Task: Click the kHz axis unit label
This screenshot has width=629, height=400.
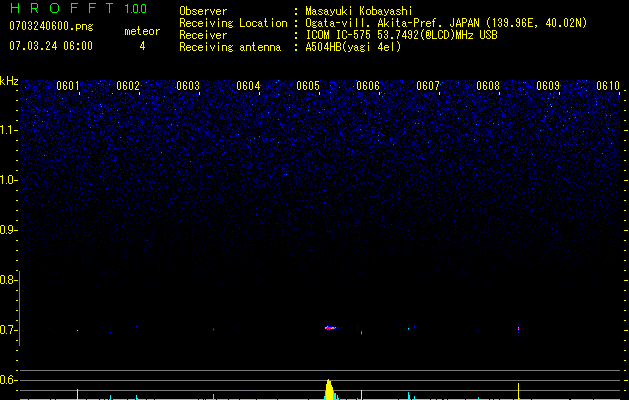Action: [9, 81]
